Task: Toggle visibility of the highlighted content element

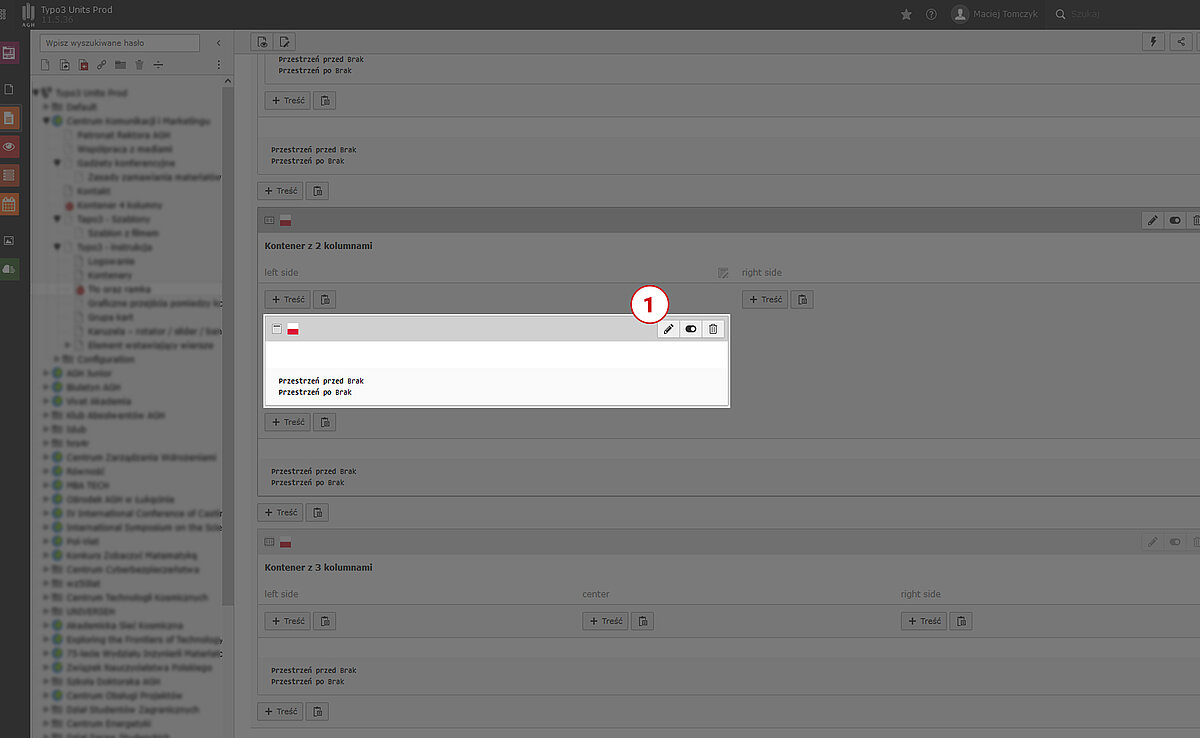Action: [x=691, y=329]
